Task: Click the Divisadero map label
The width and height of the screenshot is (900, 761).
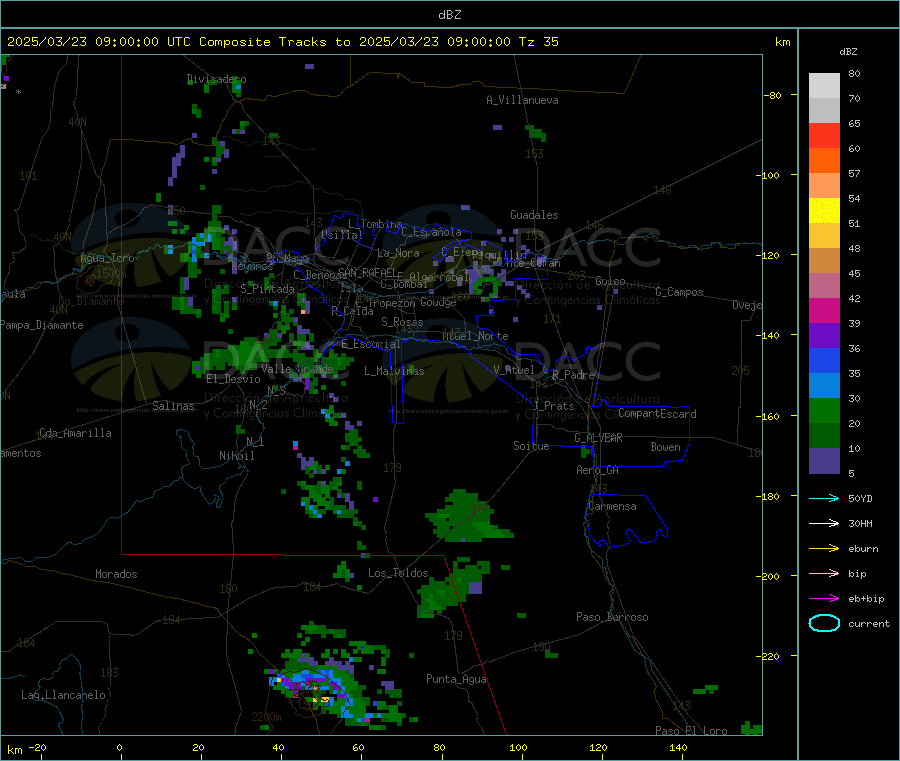Action: pyautogui.click(x=216, y=79)
